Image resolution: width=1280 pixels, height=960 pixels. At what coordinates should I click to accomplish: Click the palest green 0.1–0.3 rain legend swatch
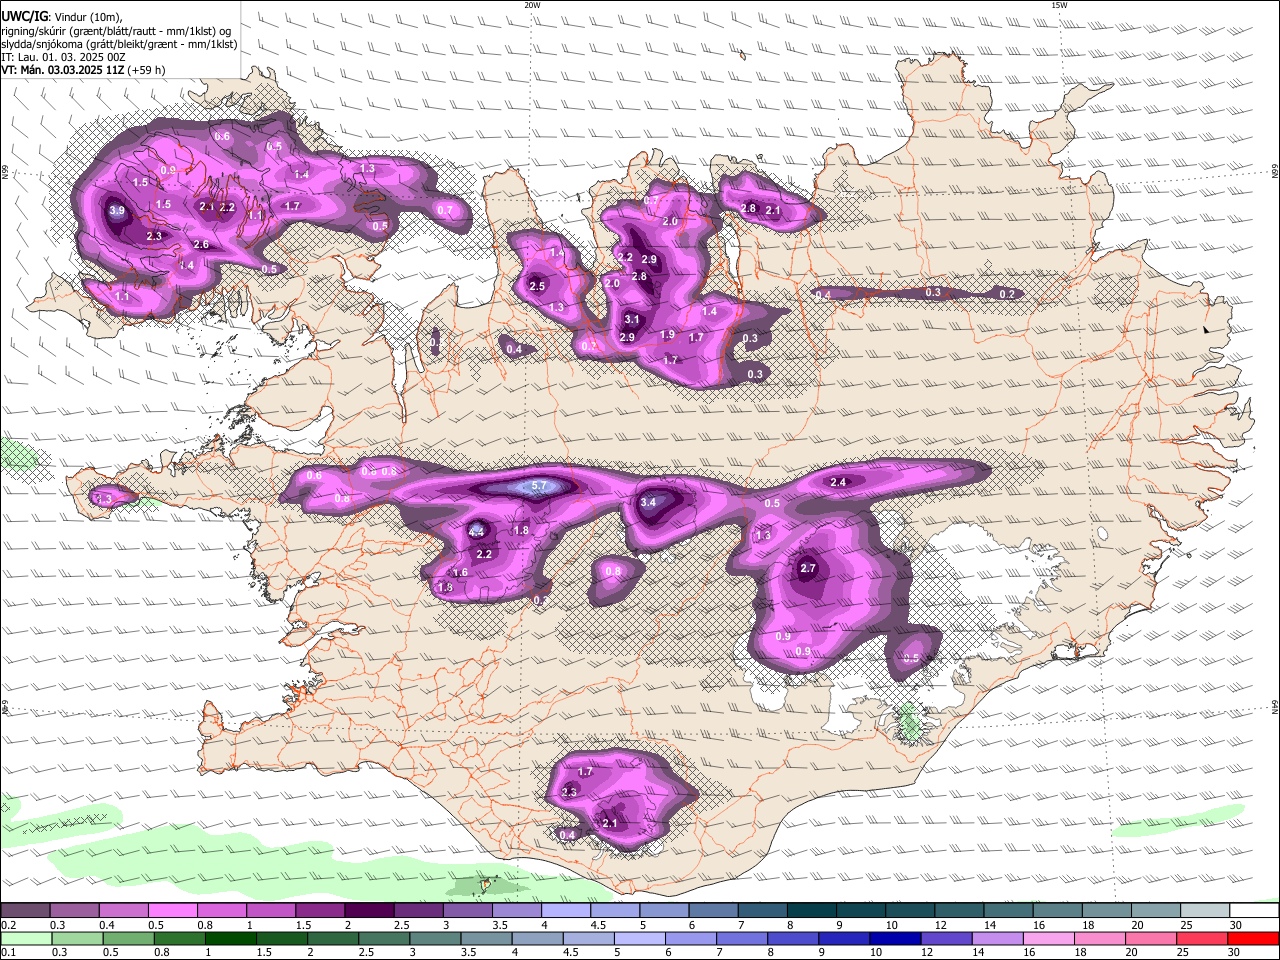click(x=26, y=939)
